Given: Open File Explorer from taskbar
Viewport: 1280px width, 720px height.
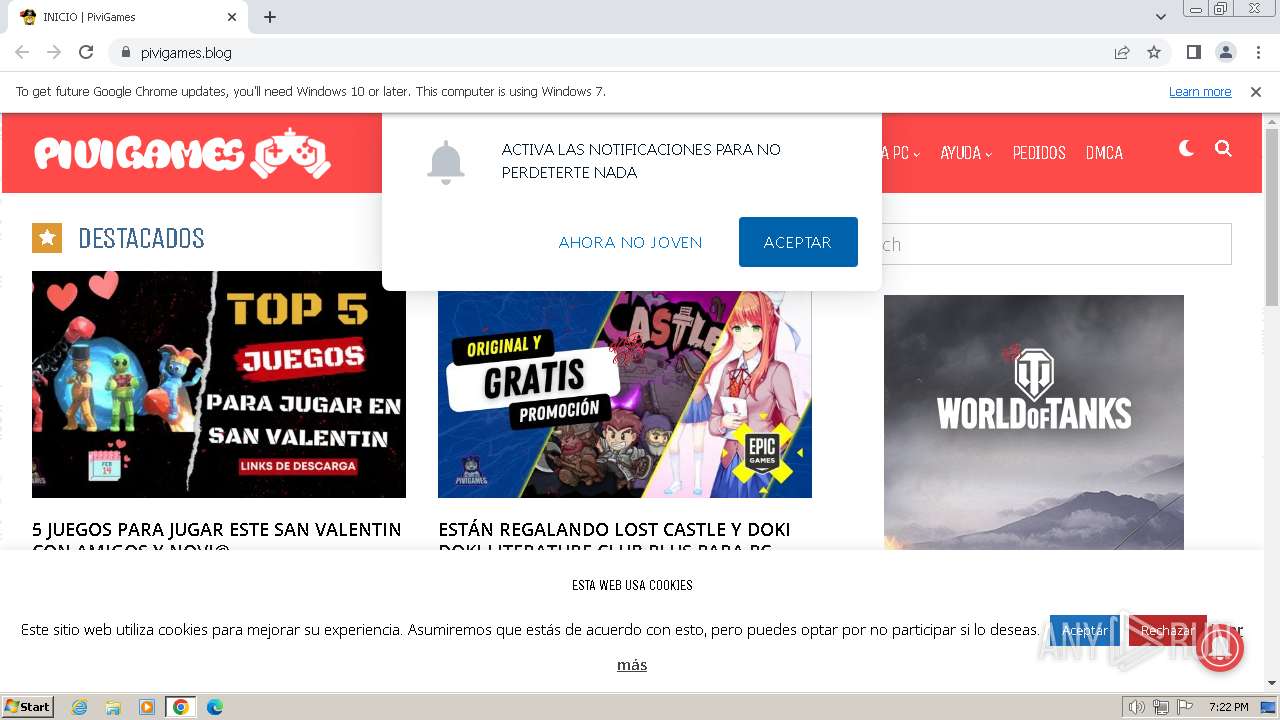Looking at the screenshot, I should point(113,707).
